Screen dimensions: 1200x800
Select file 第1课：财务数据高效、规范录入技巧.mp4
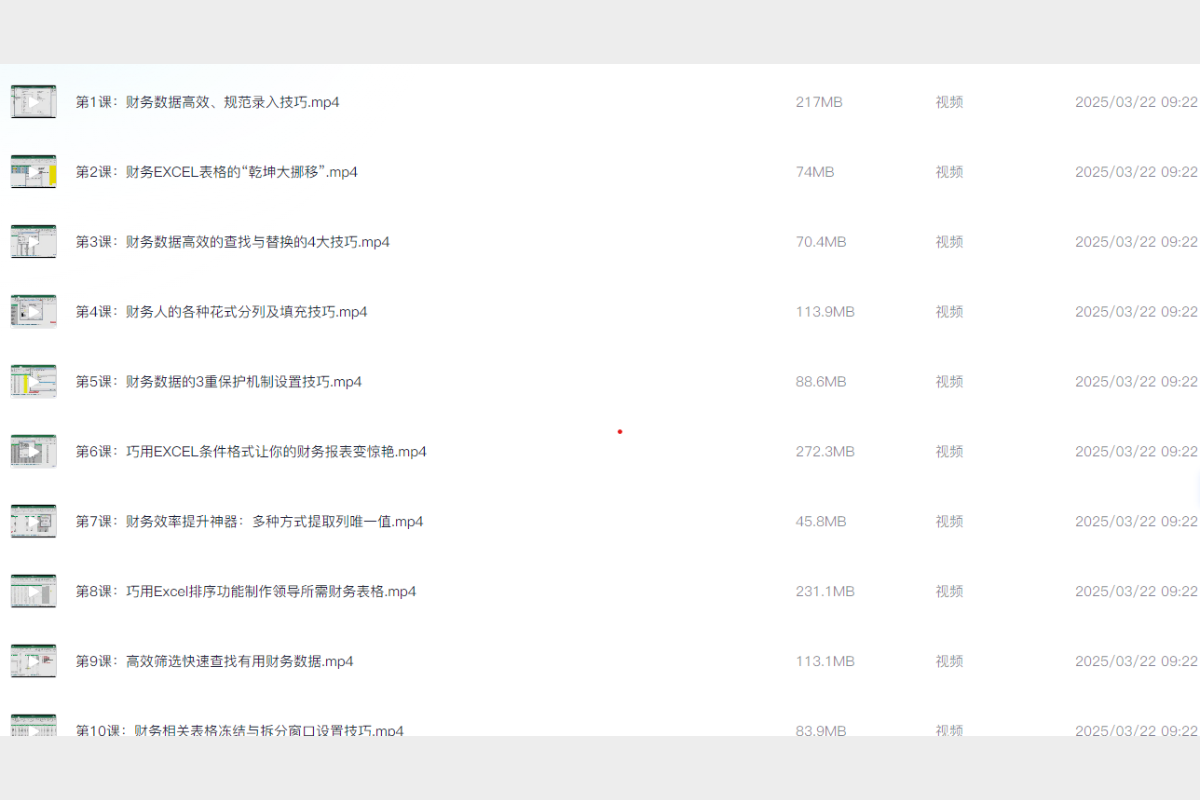click(x=208, y=102)
